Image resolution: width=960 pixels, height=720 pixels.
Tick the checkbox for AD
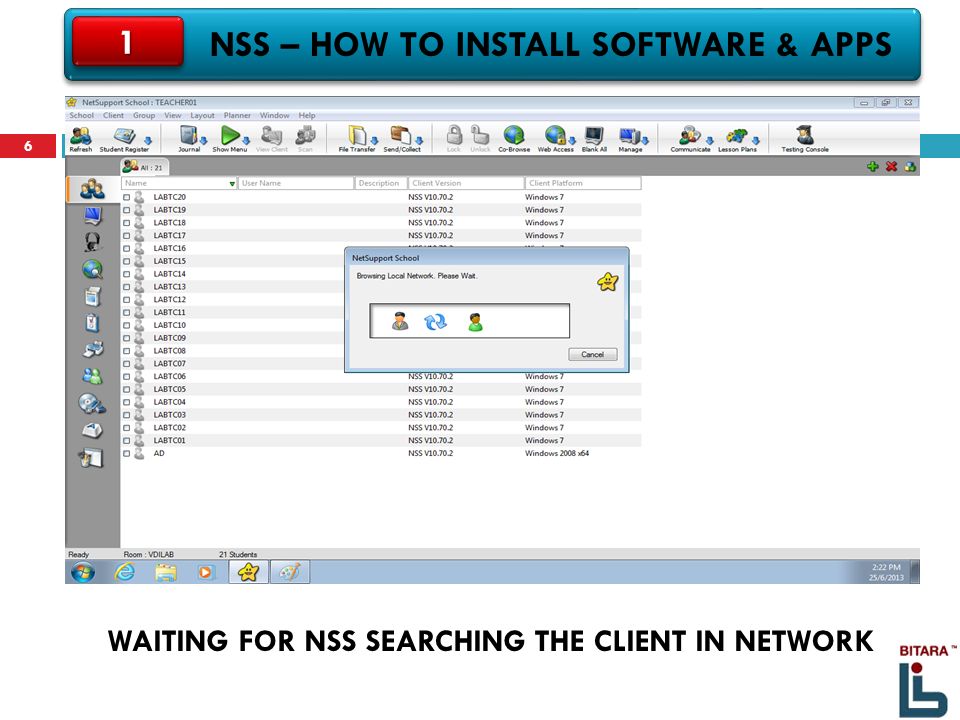126,454
